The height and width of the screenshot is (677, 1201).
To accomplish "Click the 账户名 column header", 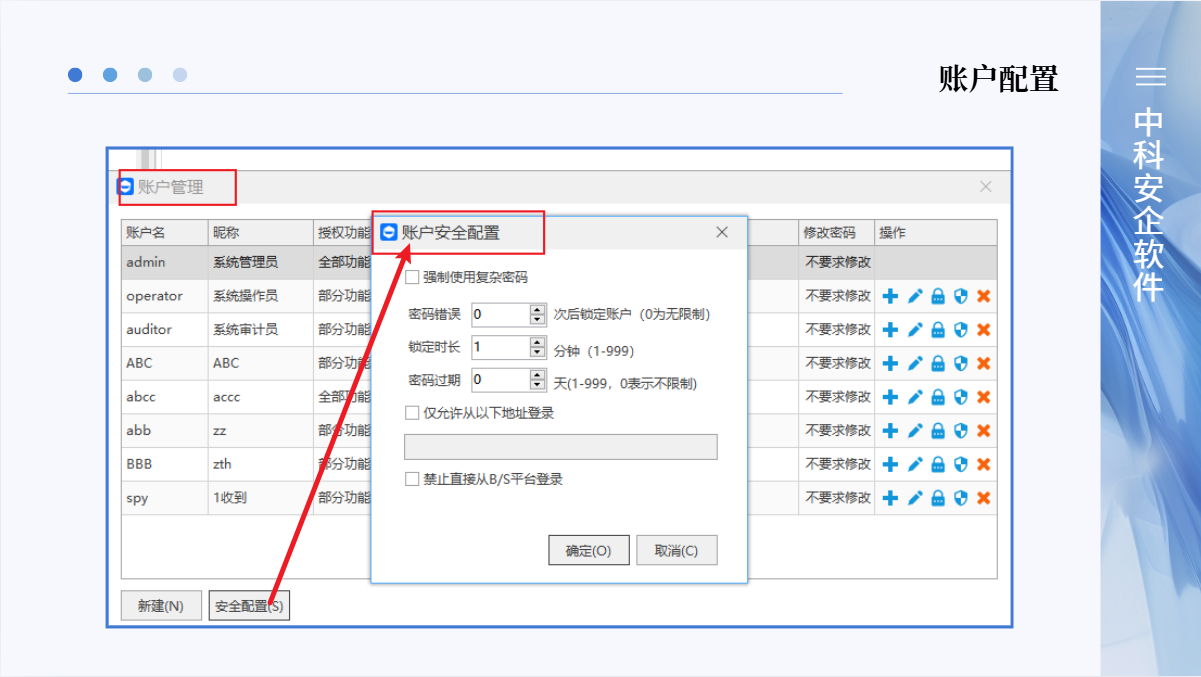I will (x=146, y=233).
